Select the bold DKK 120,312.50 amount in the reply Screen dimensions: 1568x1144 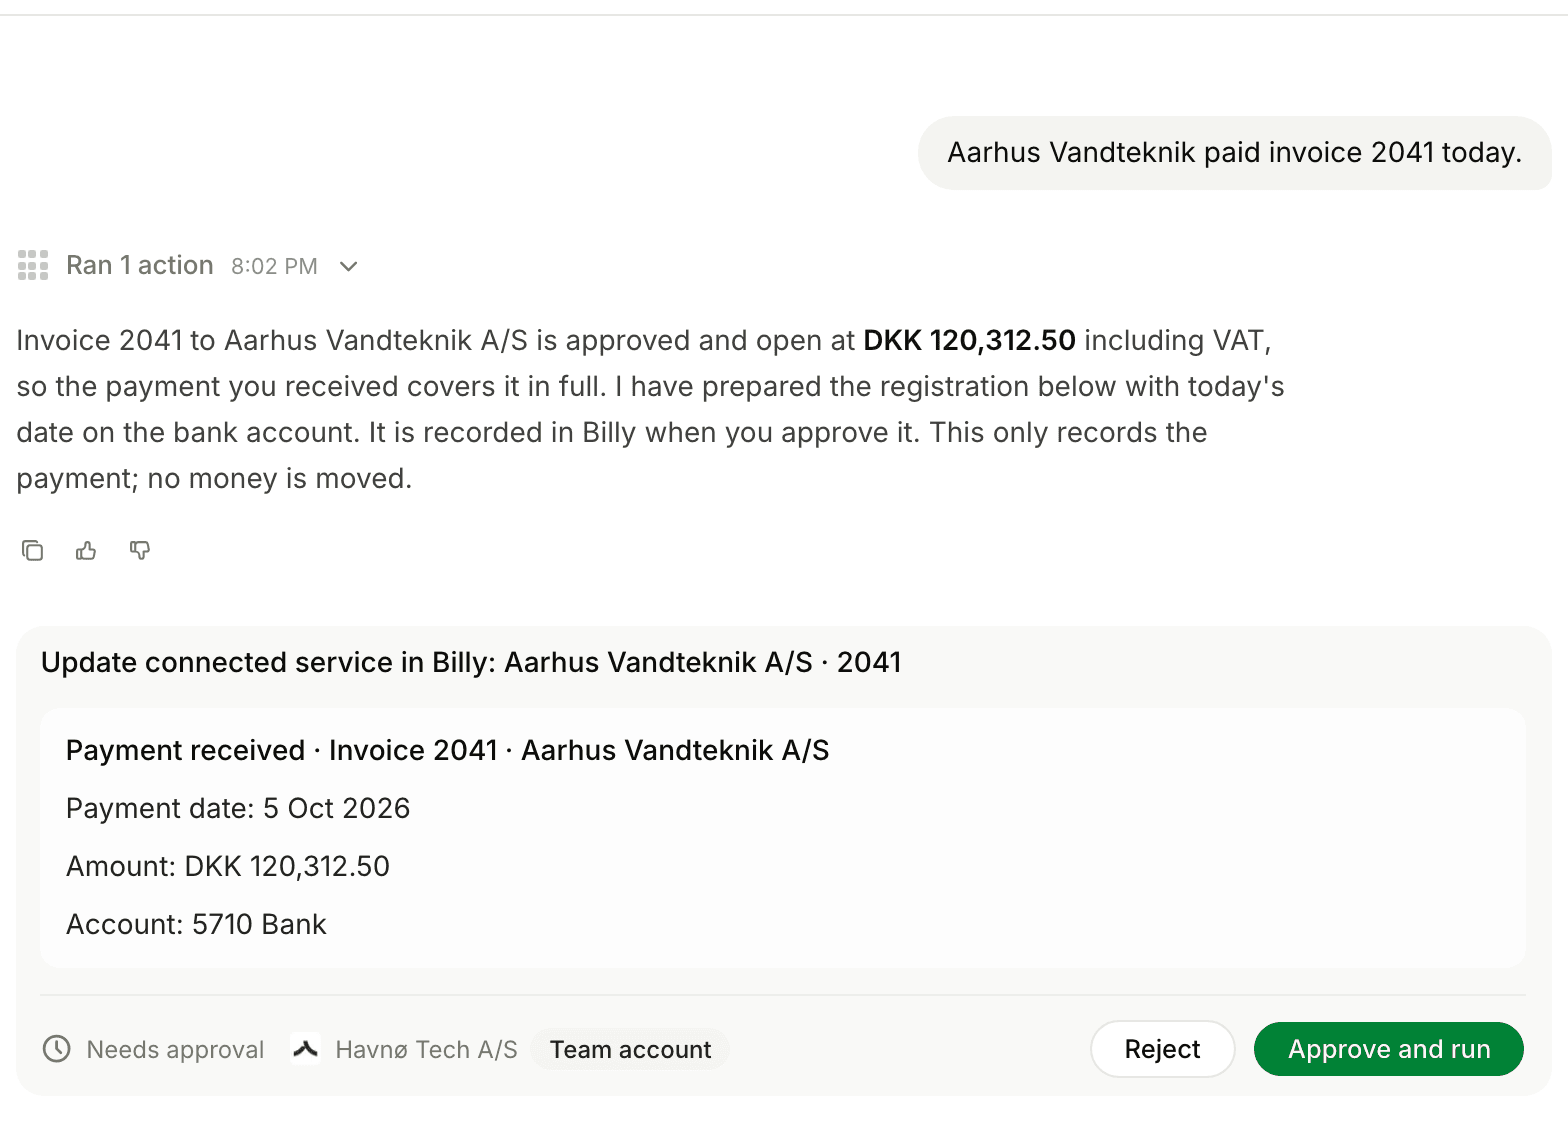(969, 340)
